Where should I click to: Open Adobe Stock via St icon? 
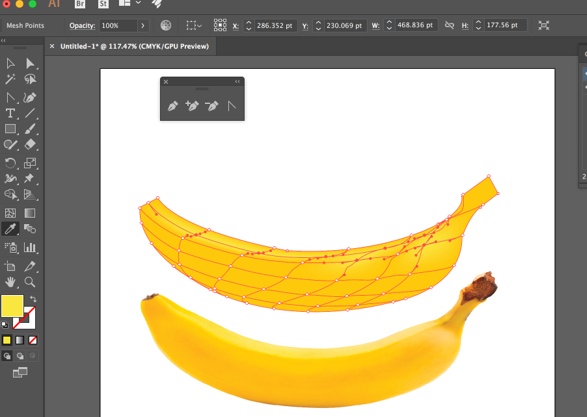coord(103,4)
